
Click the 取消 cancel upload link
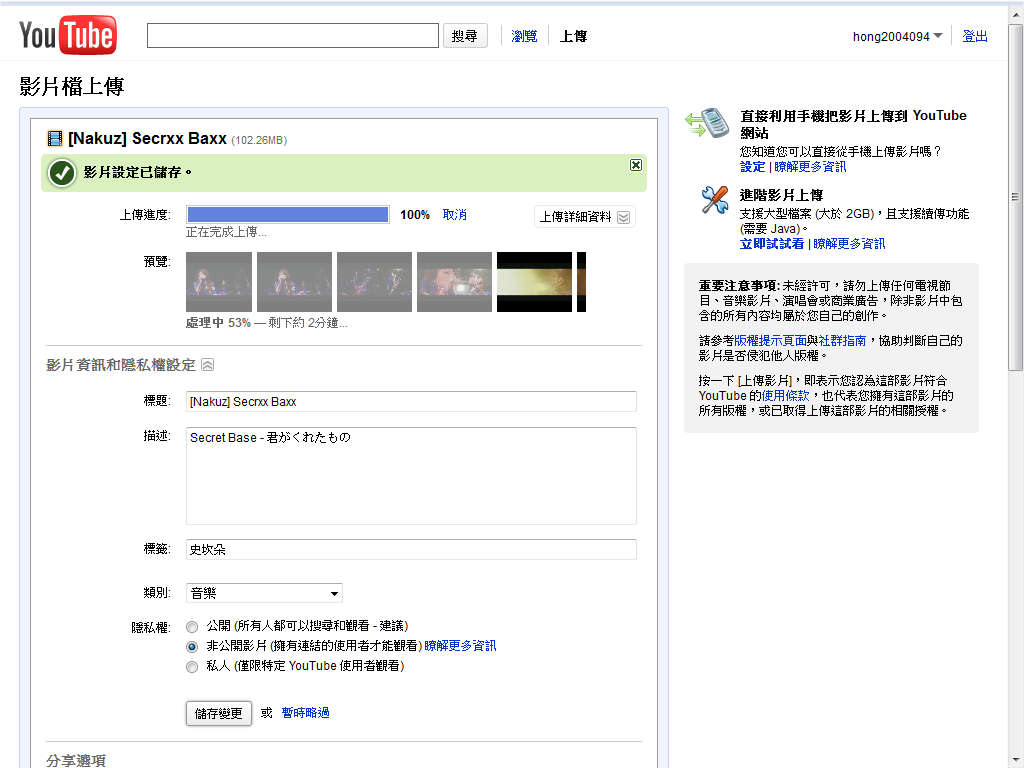454,215
